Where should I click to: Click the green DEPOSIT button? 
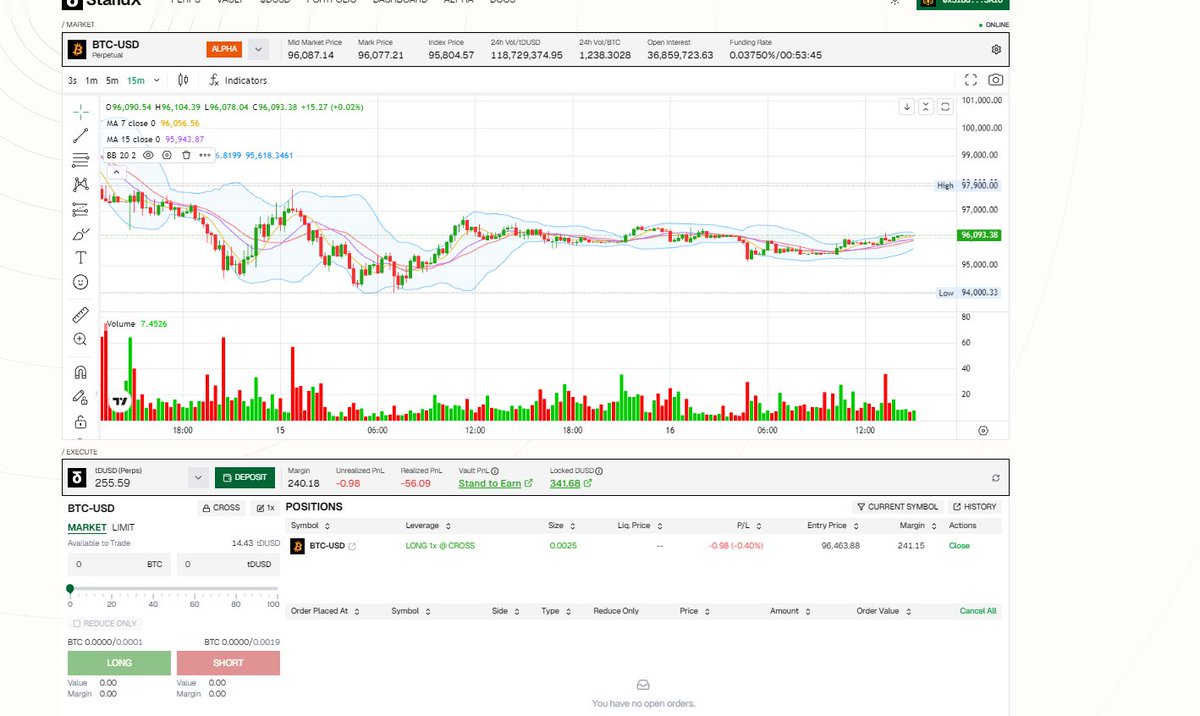point(245,478)
